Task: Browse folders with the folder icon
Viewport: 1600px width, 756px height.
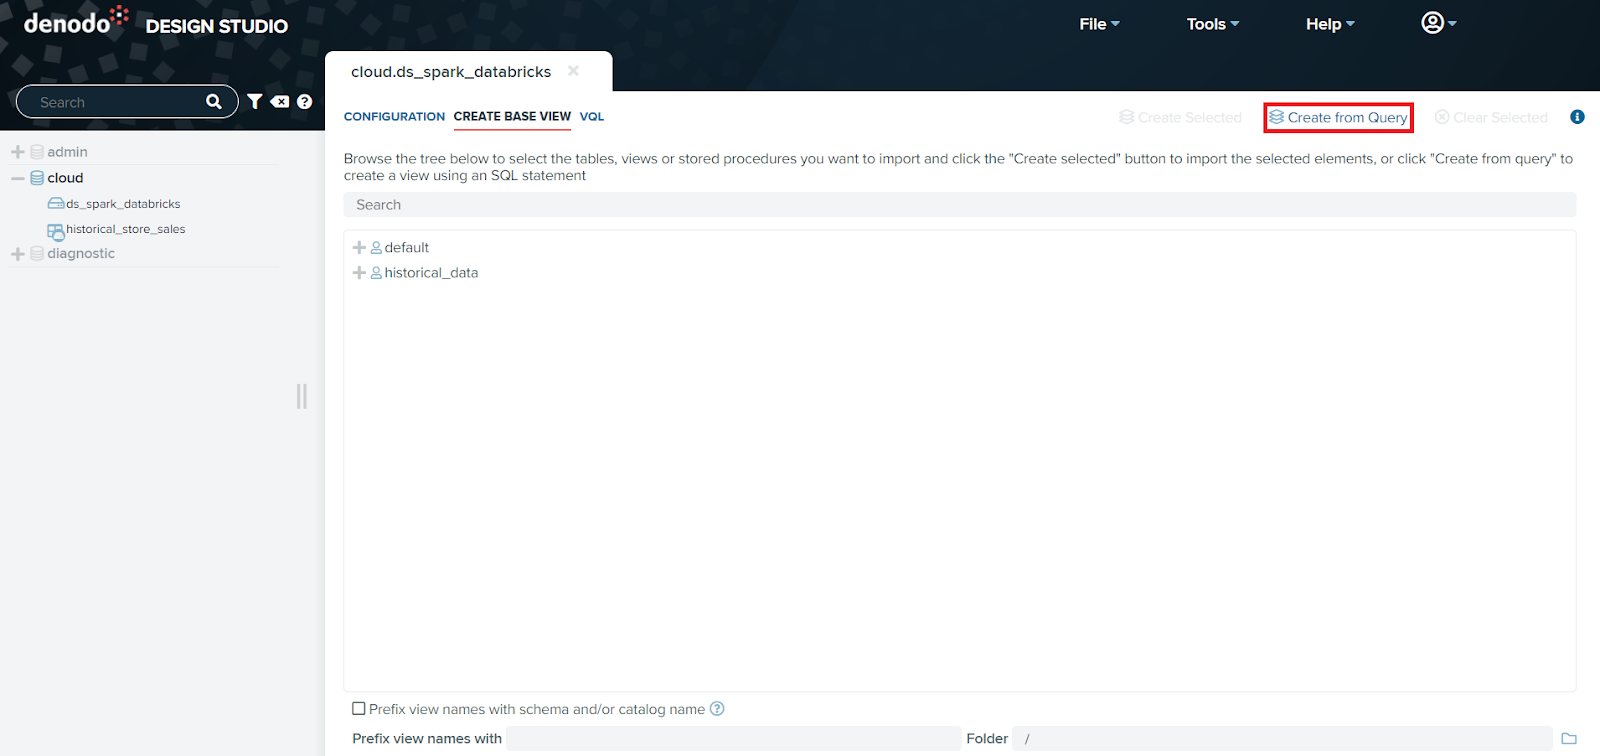Action: pyautogui.click(x=1569, y=739)
